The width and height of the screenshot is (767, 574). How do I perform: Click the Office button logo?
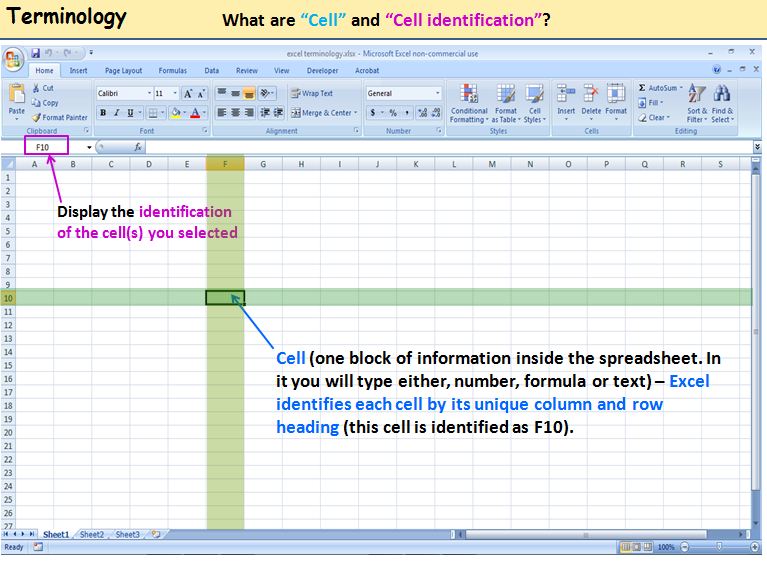[x=14, y=59]
